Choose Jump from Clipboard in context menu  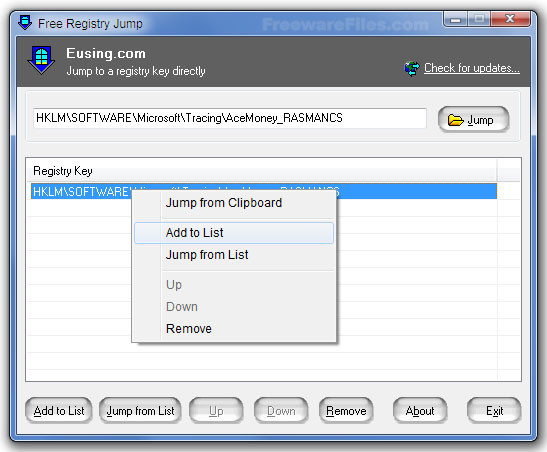point(234,203)
